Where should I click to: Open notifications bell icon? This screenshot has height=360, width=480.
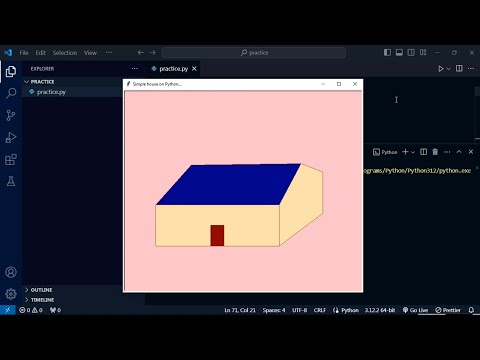[x=471, y=310]
